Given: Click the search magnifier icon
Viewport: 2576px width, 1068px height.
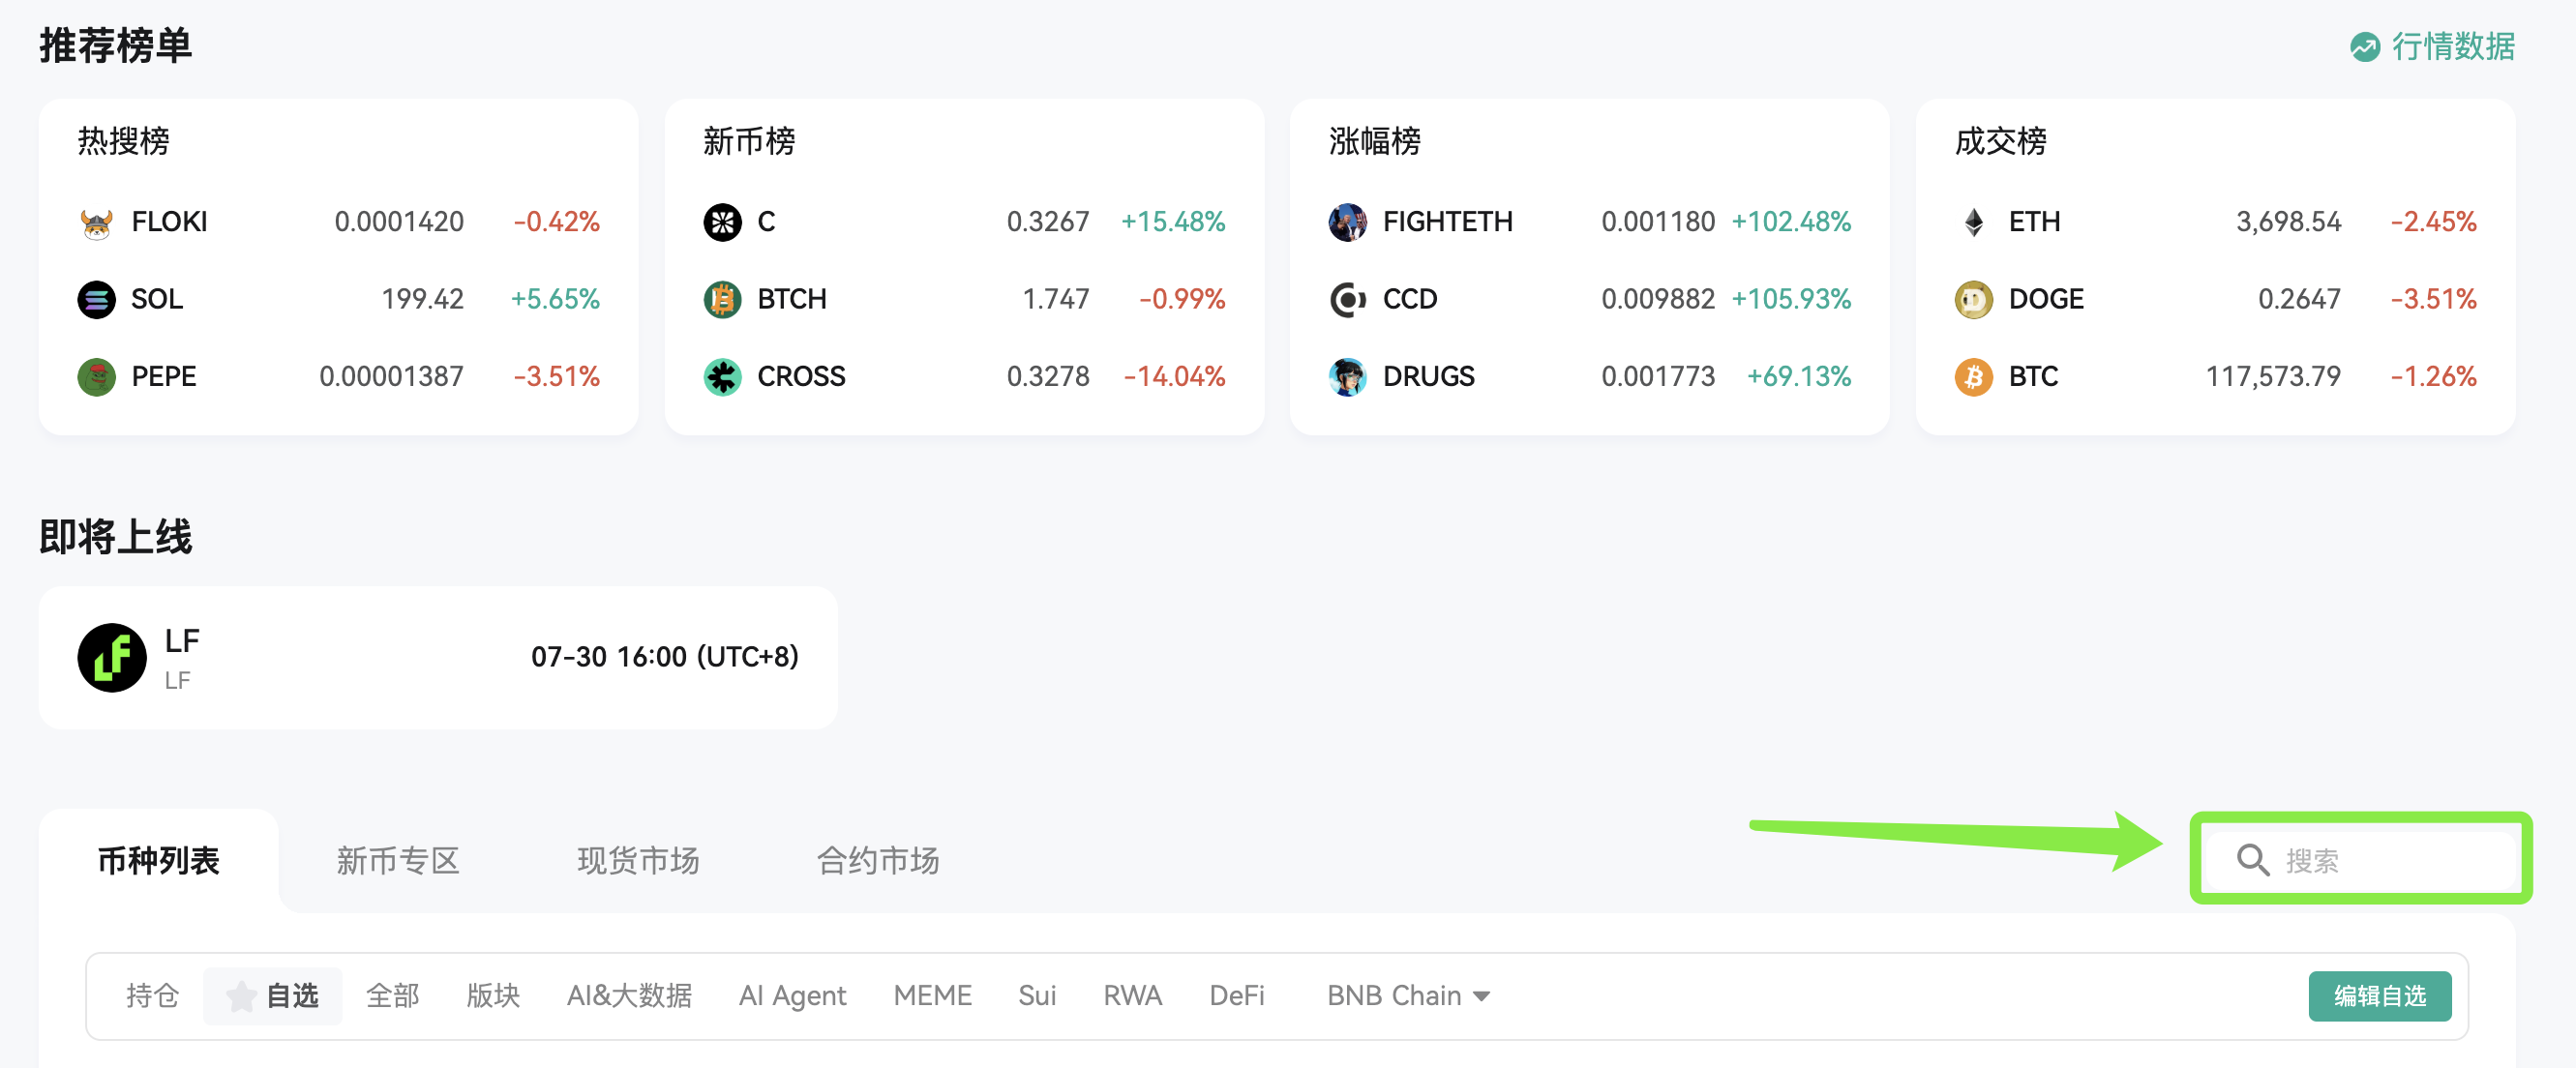Looking at the screenshot, I should (x=2252, y=860).
